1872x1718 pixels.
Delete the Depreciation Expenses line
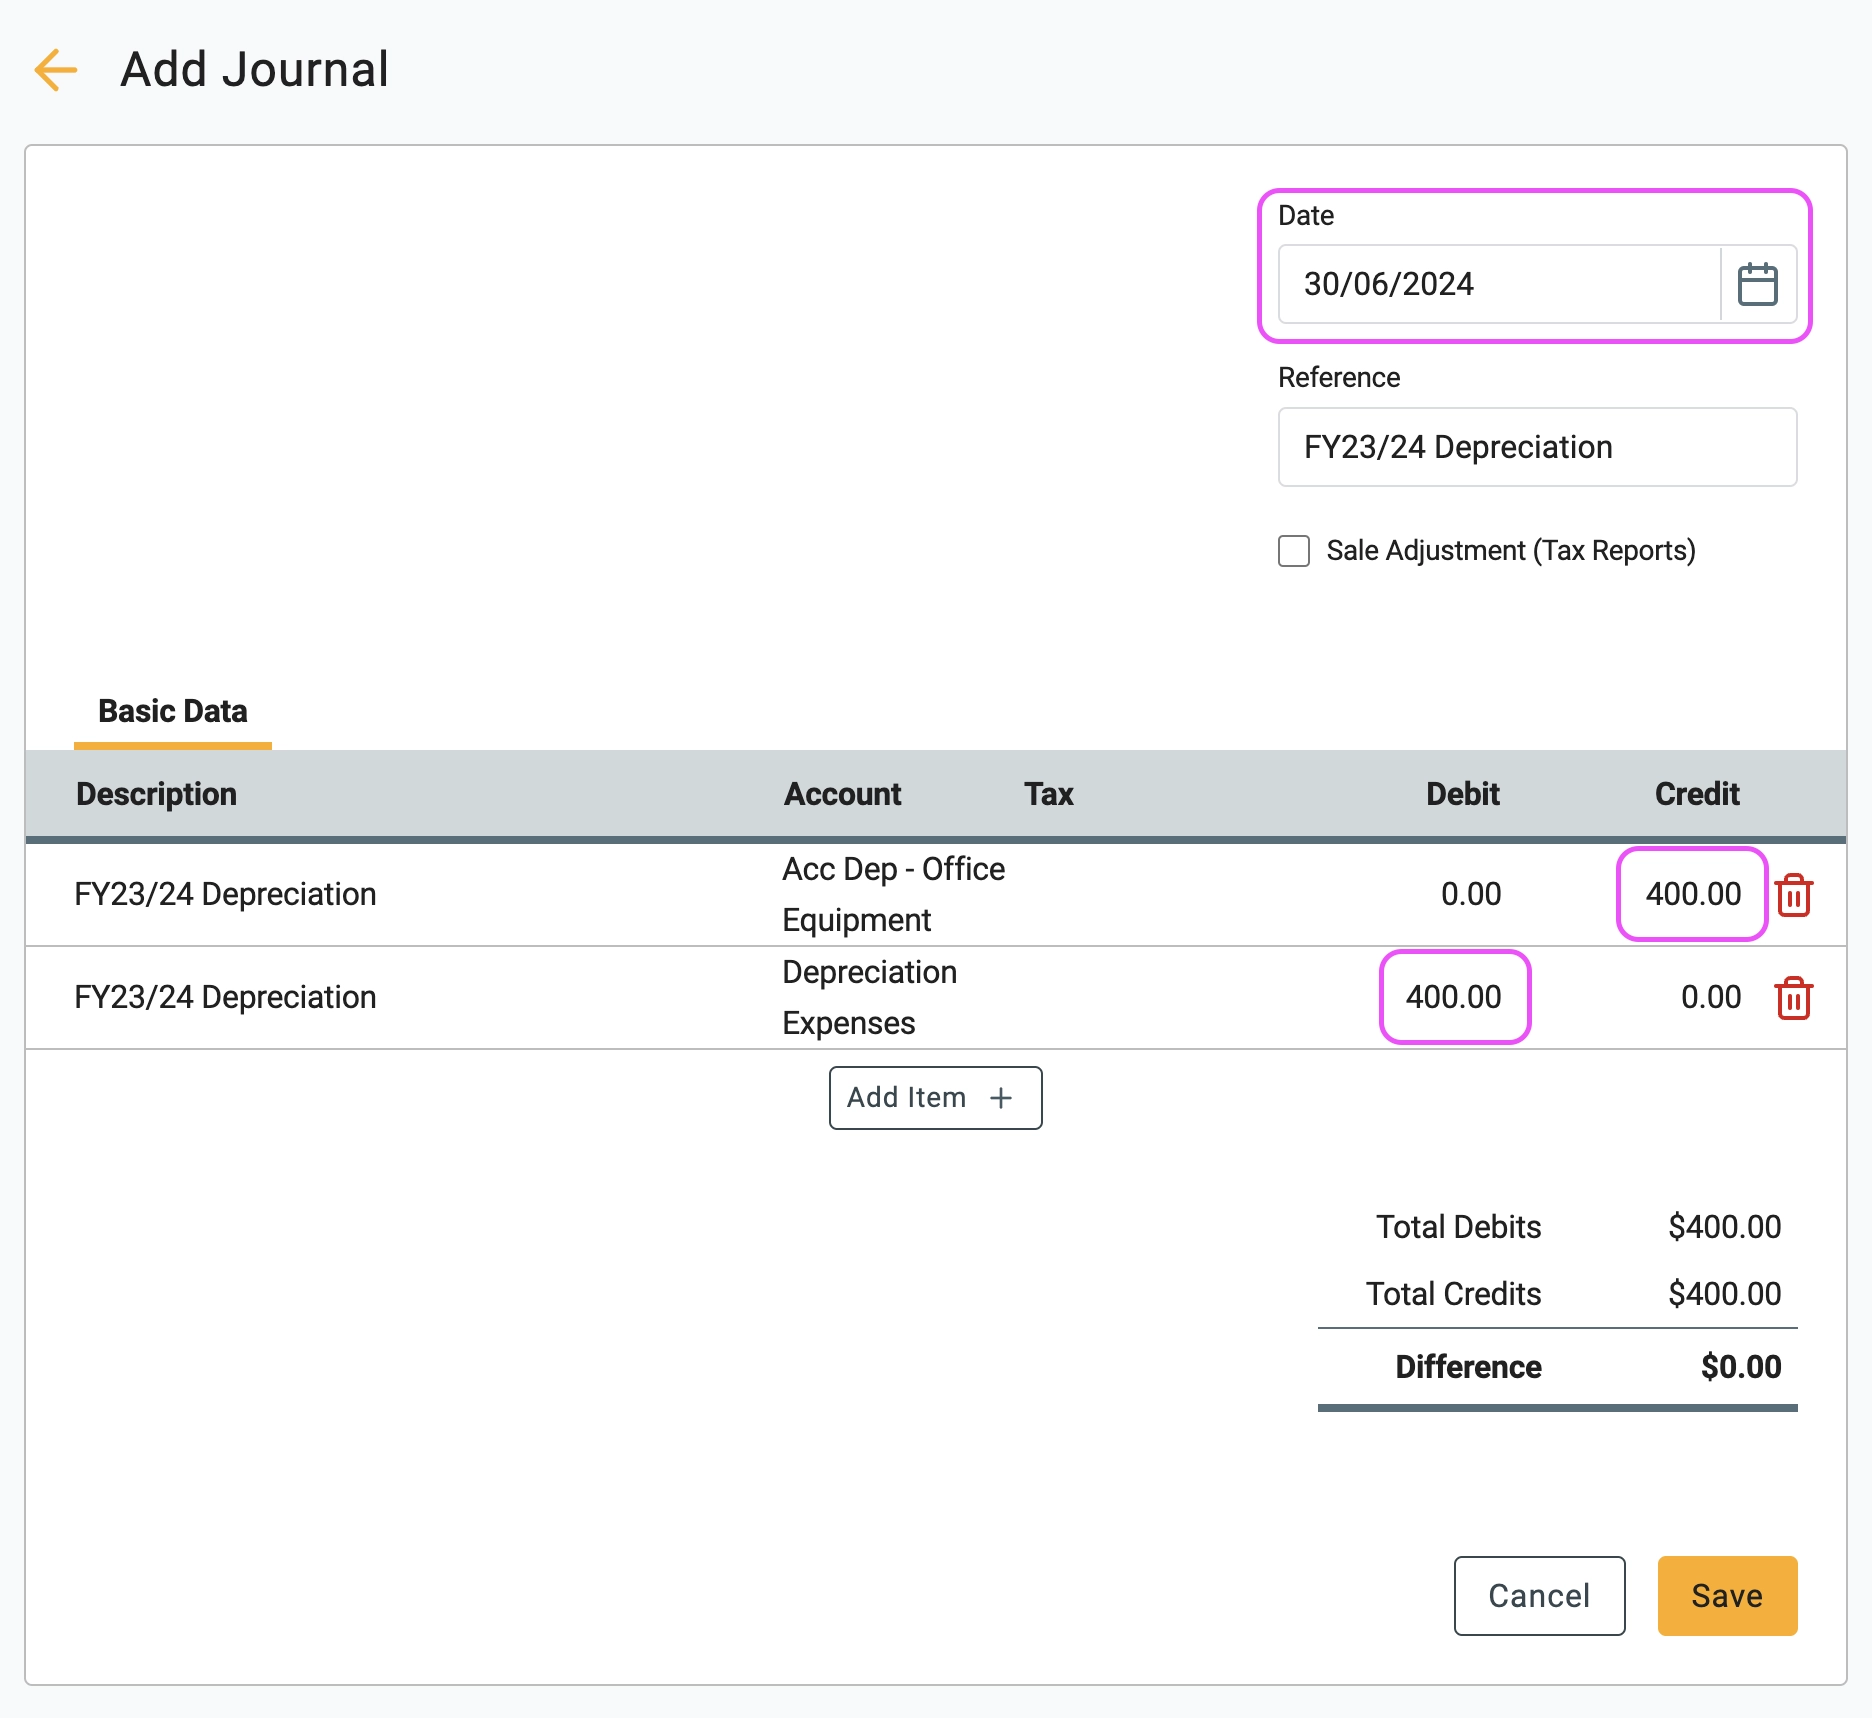click(1794, 997)
